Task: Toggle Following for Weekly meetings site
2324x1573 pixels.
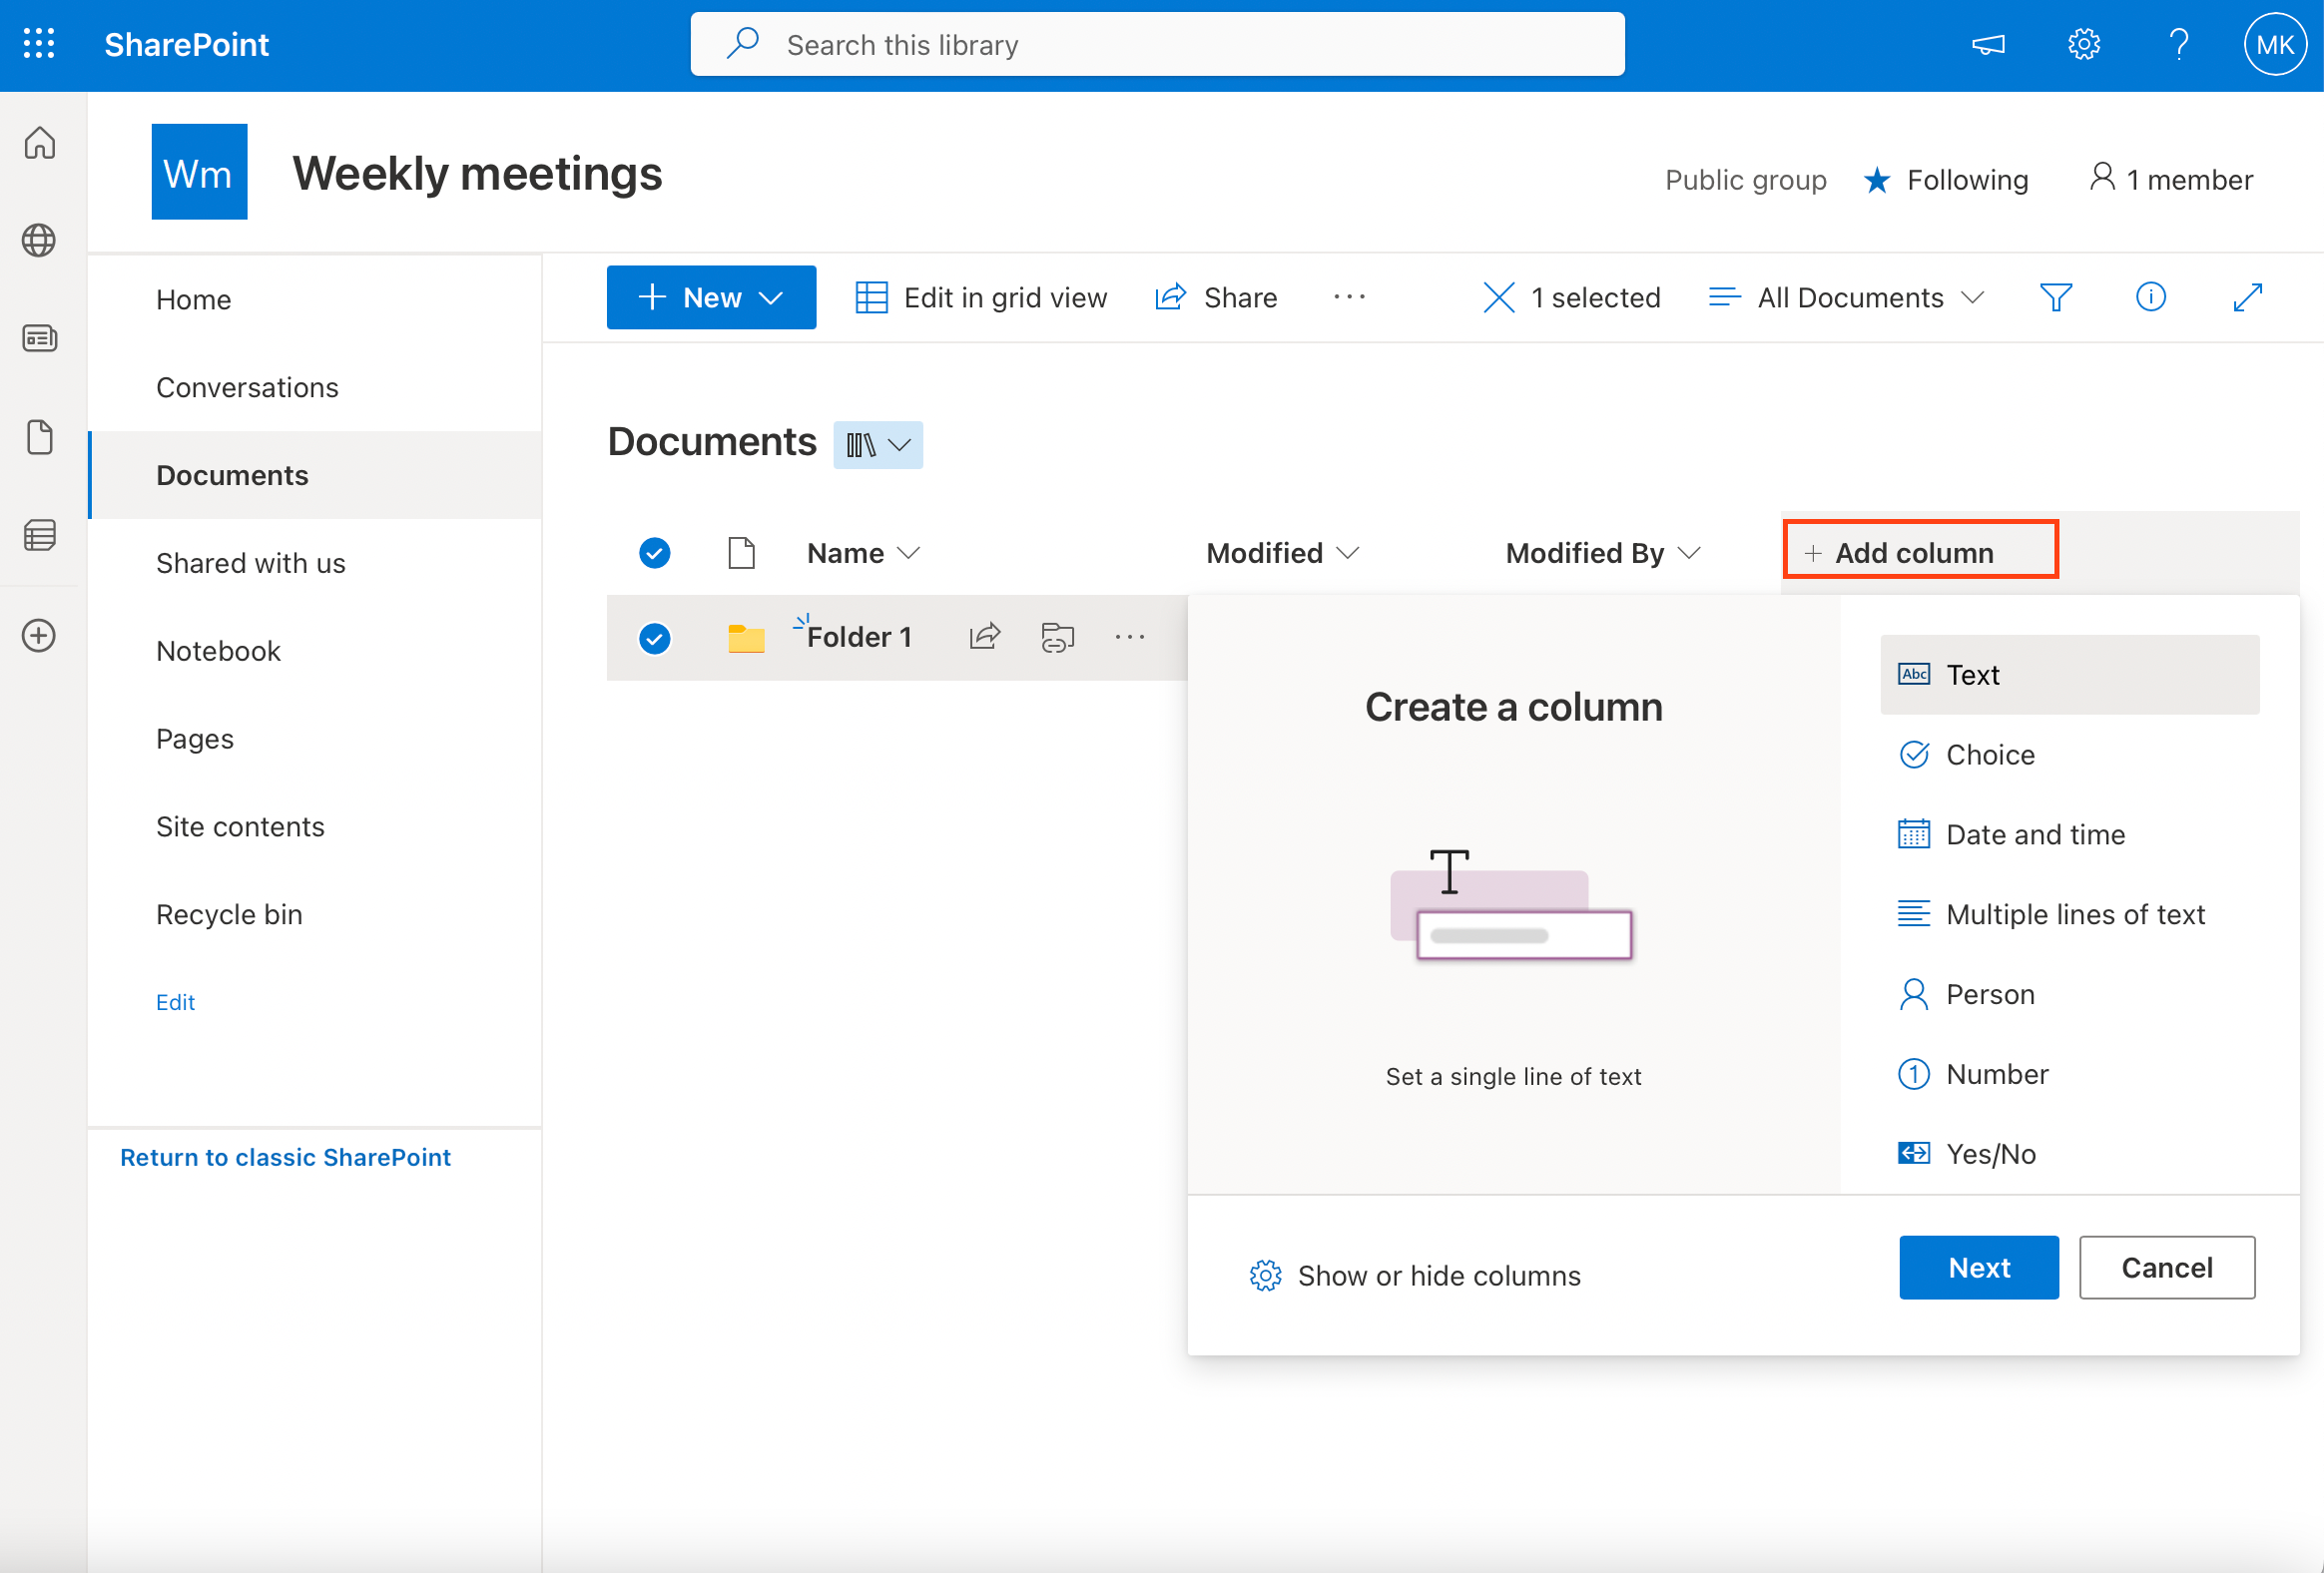Action: [x=1946, y=180]
